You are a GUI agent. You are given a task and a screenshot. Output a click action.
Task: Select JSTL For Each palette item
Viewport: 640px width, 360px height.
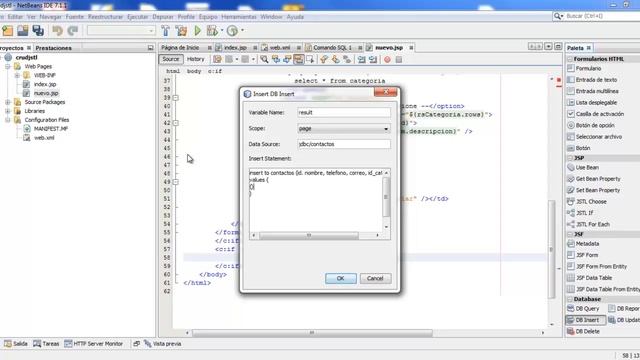[589, 224]
